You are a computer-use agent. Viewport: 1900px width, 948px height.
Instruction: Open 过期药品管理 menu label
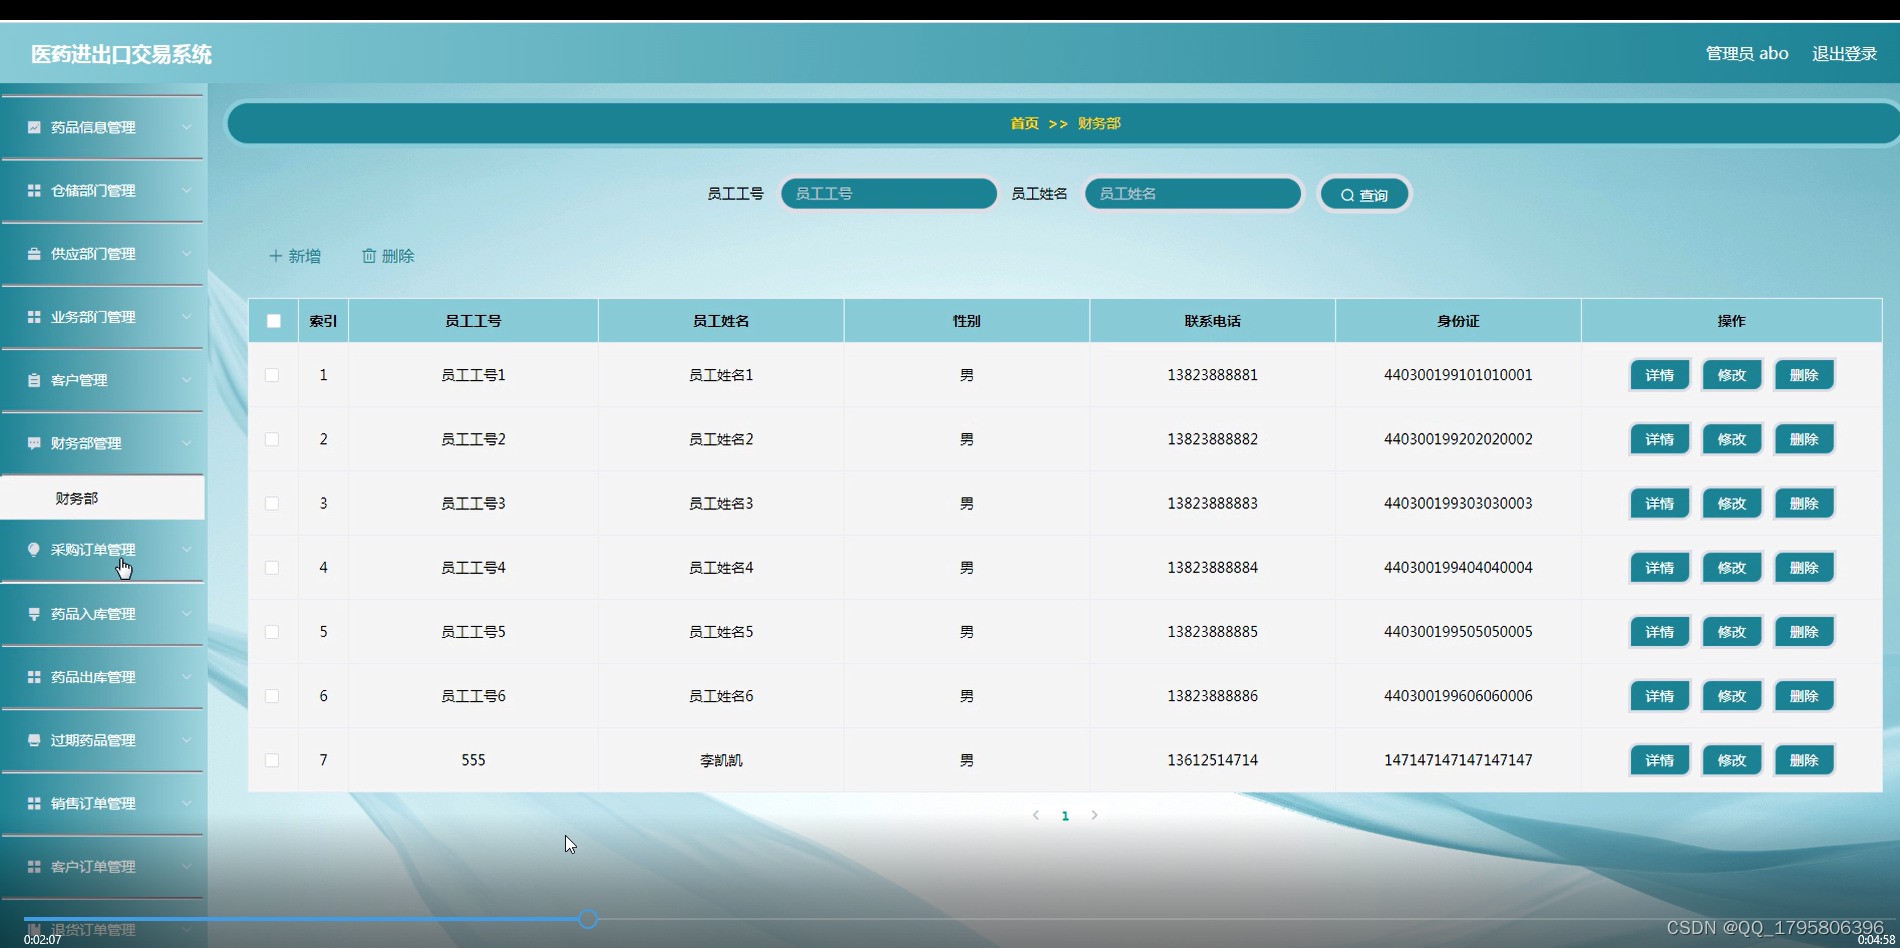coord(93,740)
